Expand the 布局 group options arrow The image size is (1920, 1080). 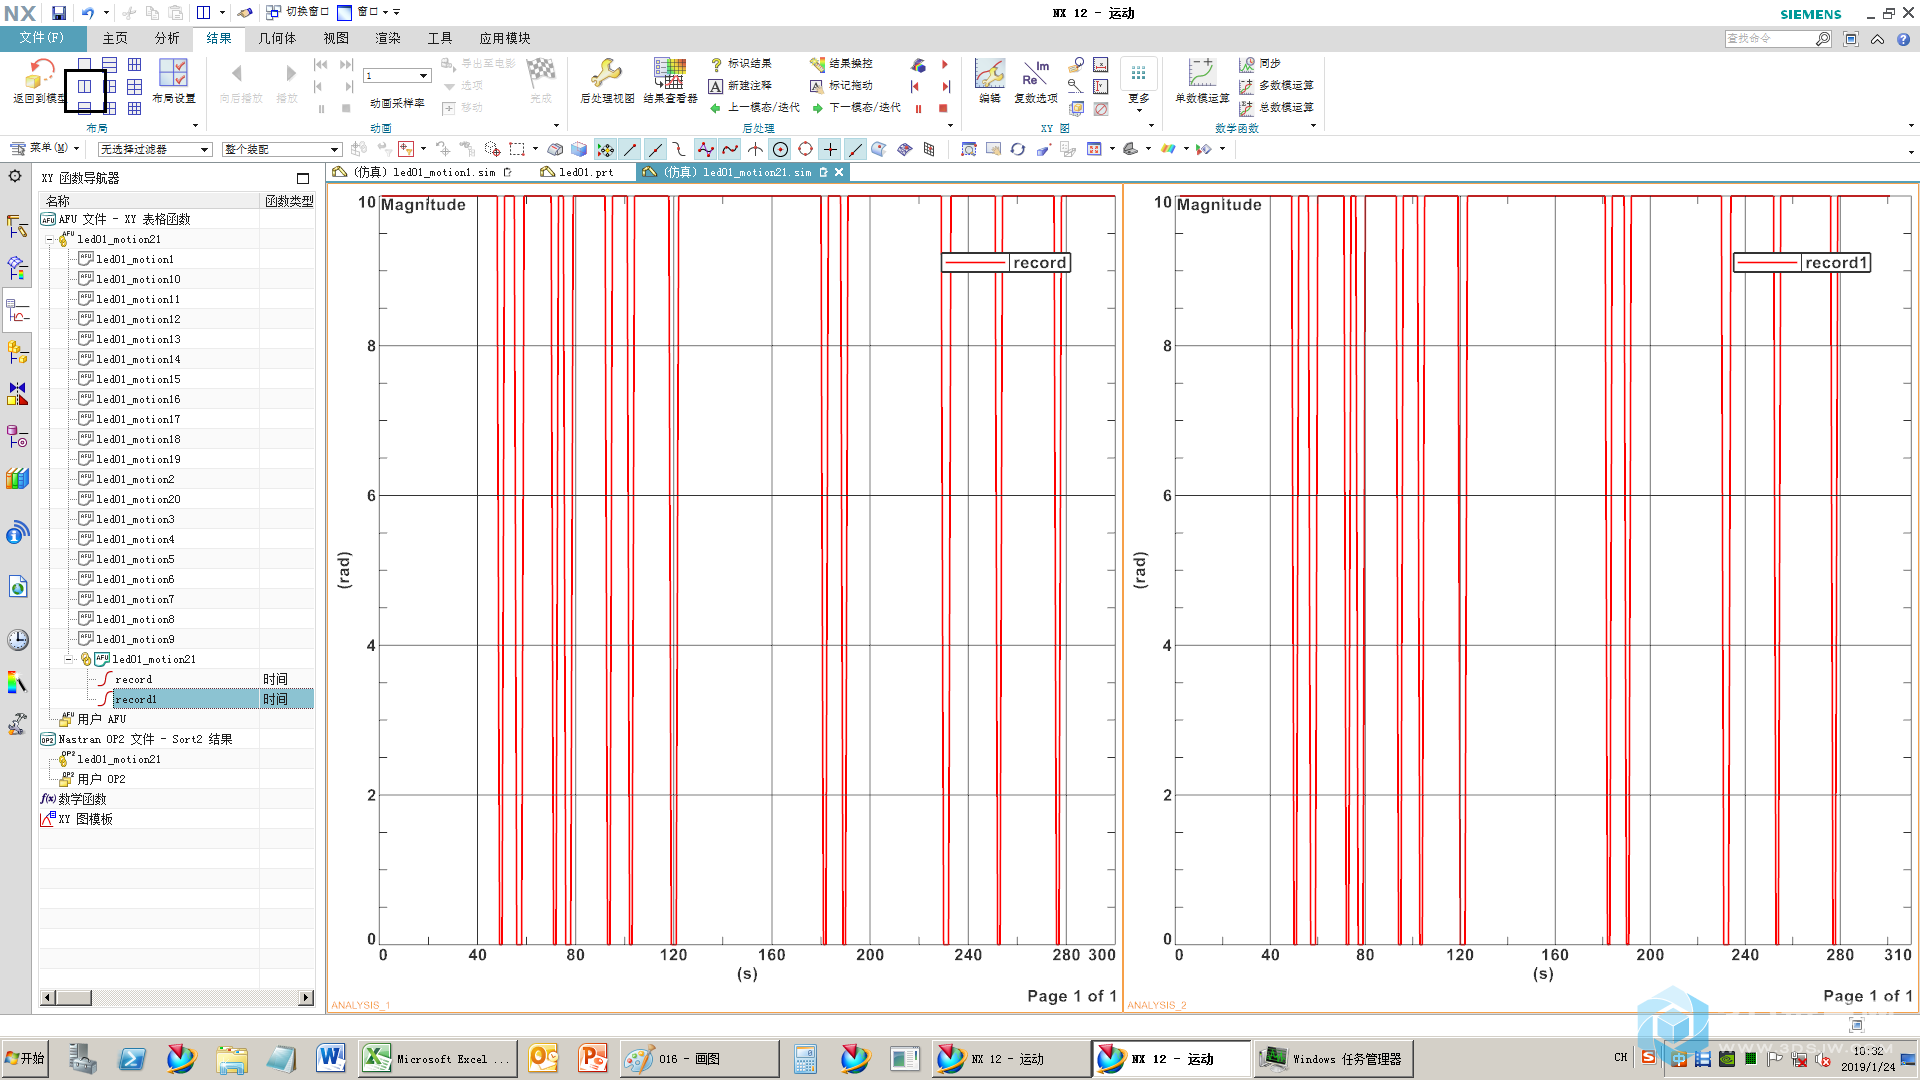(x=195, y=126)
